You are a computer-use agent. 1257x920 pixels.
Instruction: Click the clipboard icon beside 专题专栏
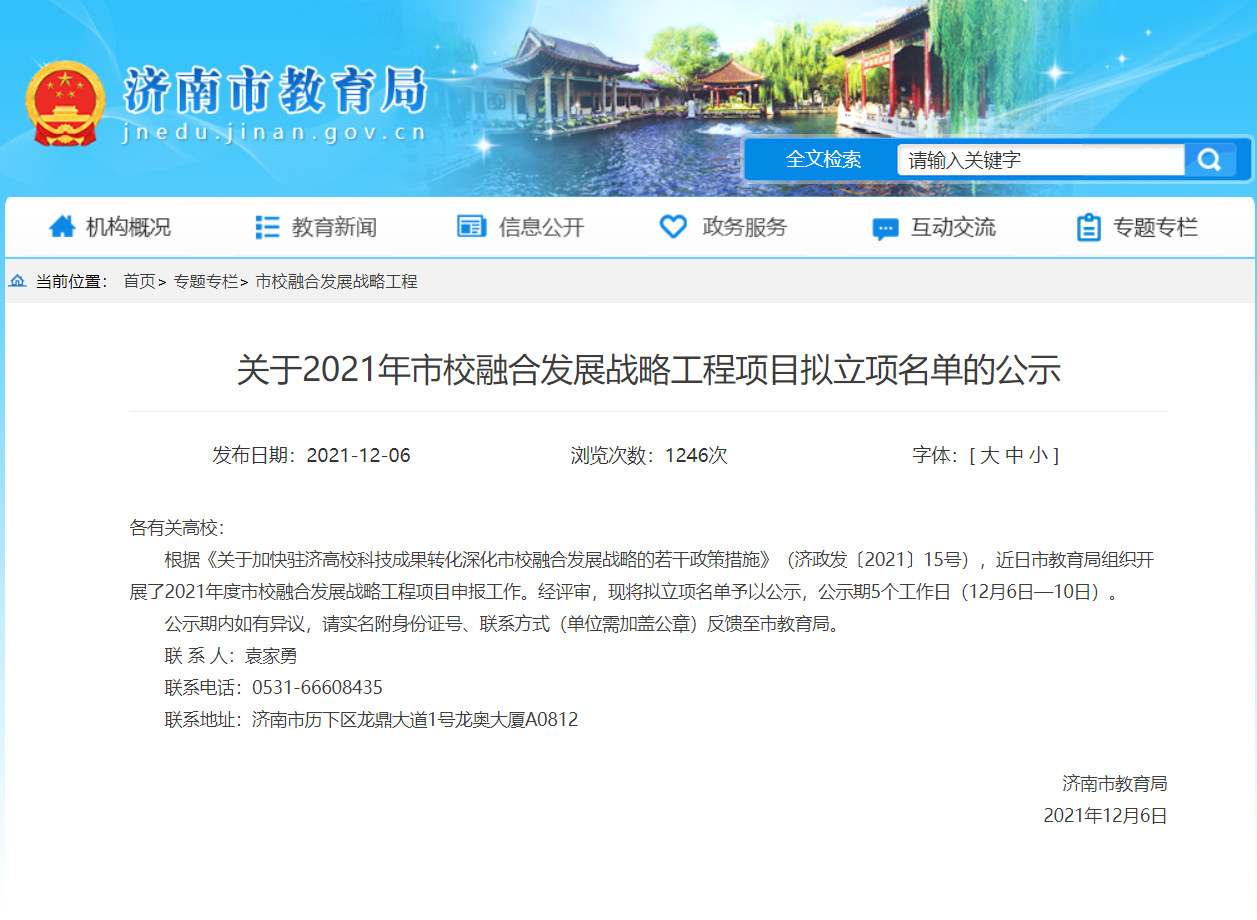tap(1089, 227)
